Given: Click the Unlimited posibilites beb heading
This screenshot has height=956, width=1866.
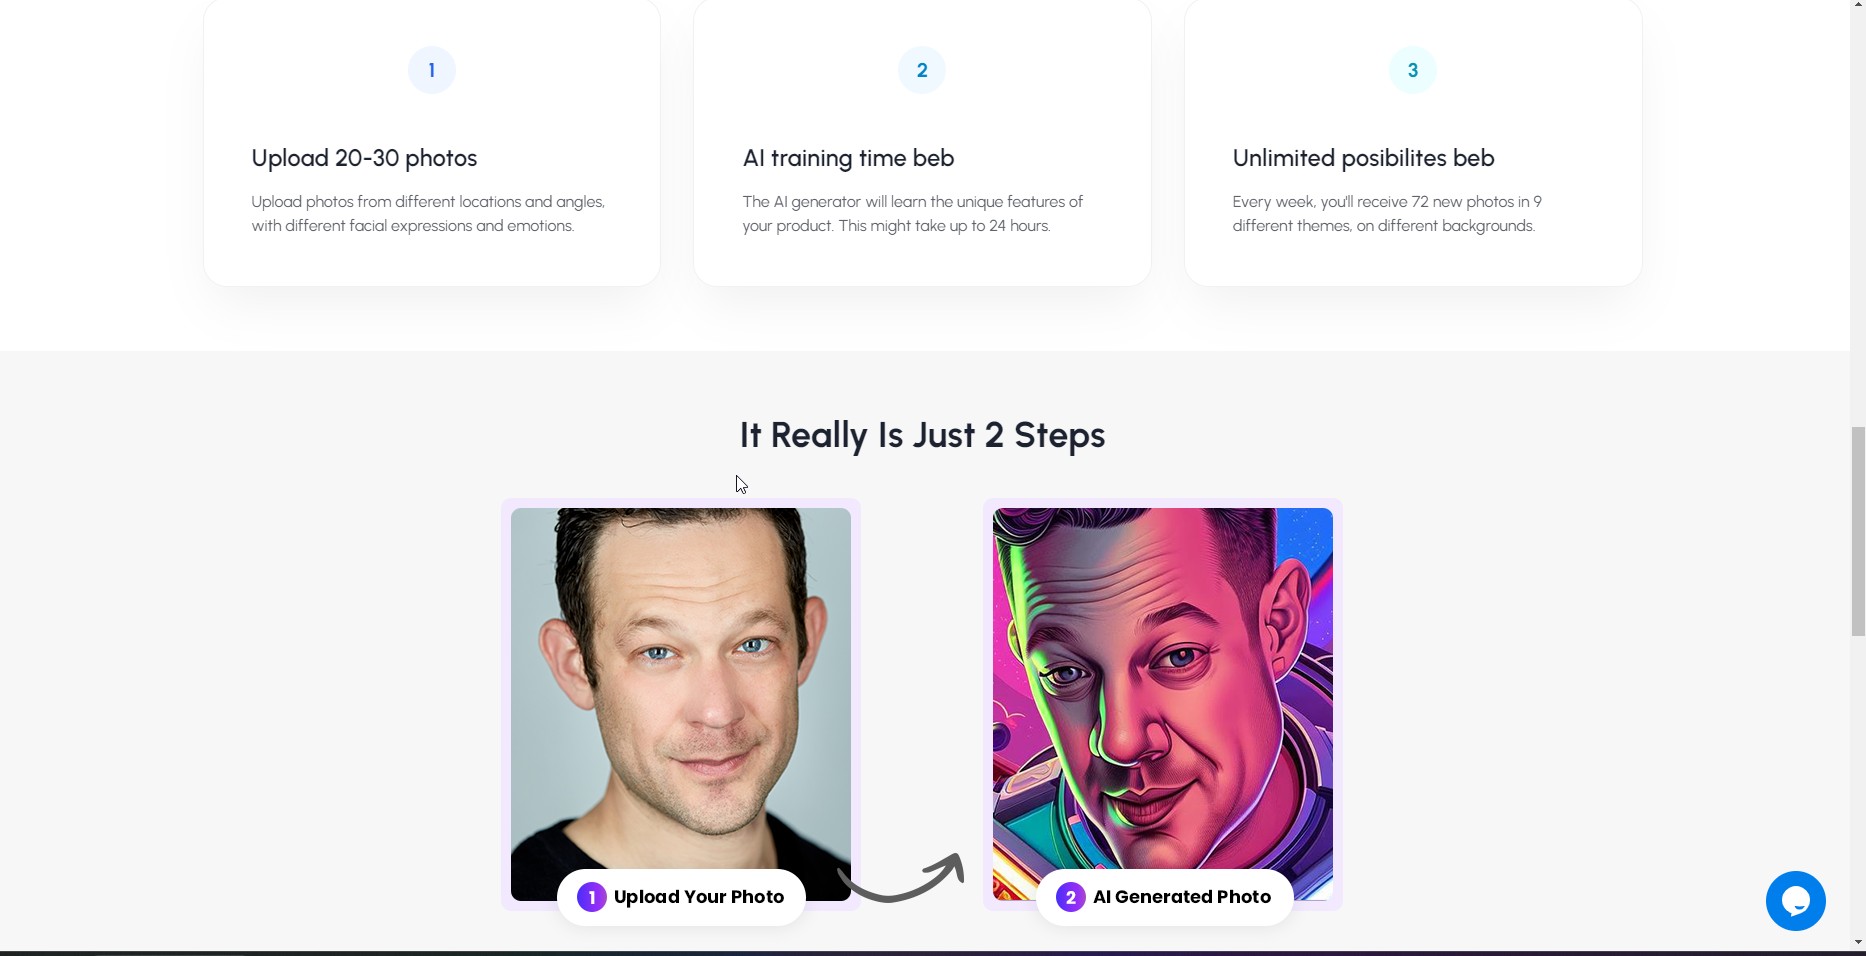Looking at the screenshot, I should 1363,158.
